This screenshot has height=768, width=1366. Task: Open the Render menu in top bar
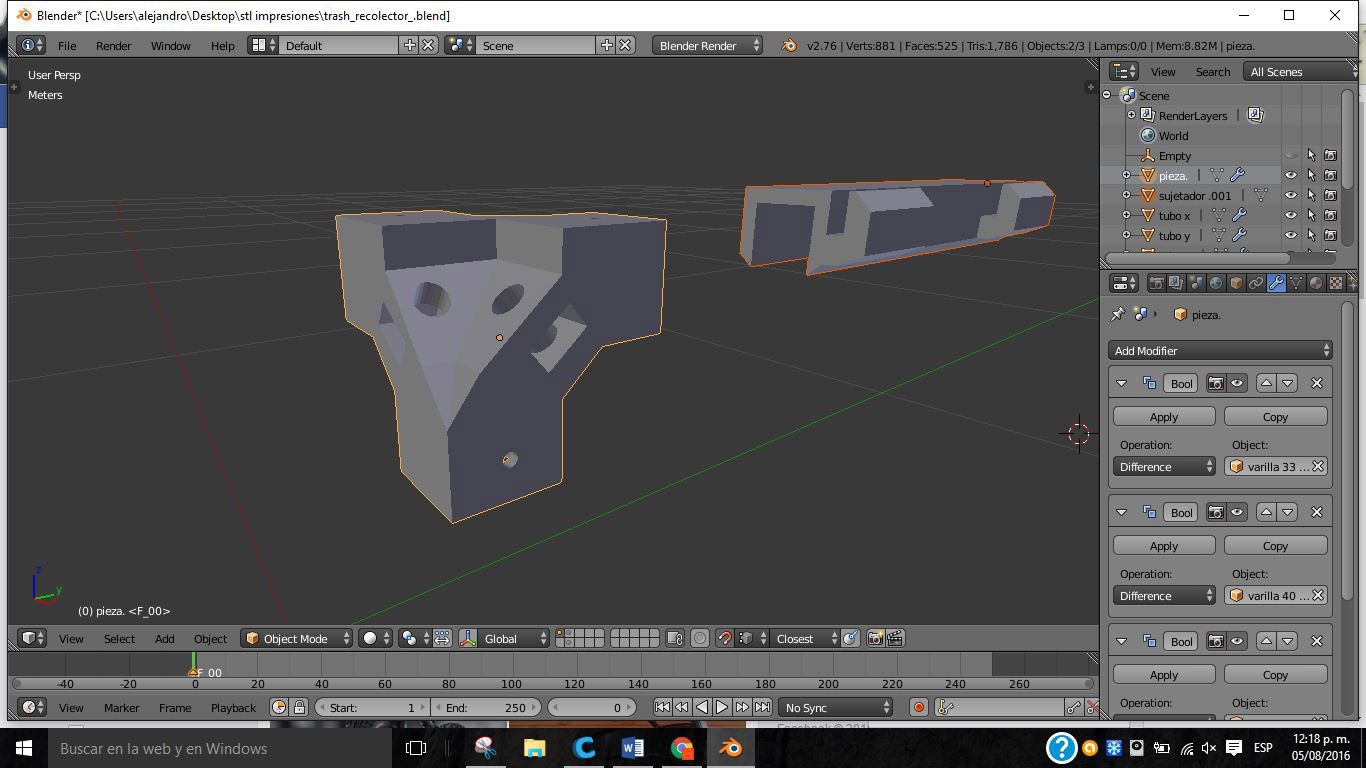point(113,45)
